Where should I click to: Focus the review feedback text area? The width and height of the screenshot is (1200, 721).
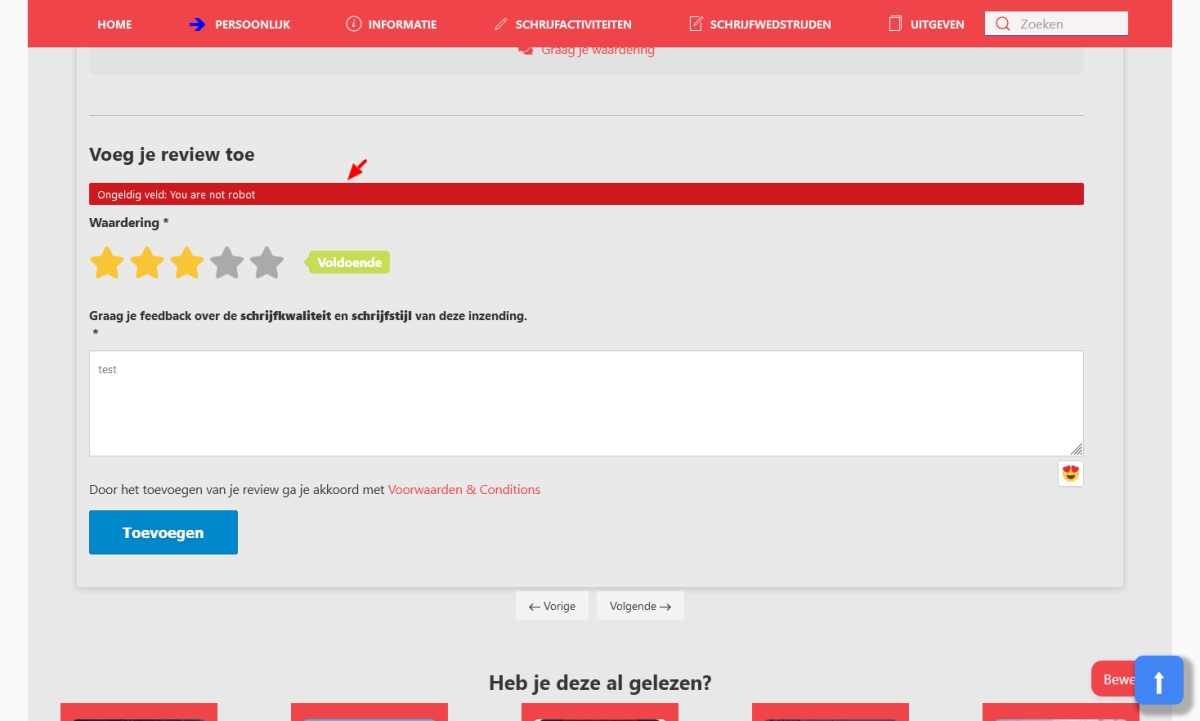[585, 403]
